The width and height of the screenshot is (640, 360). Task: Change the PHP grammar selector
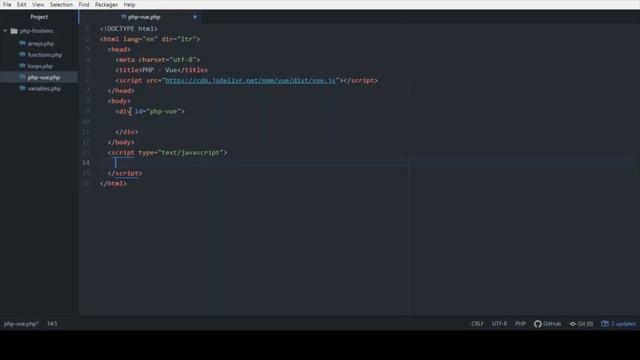(x=520, y=324)
